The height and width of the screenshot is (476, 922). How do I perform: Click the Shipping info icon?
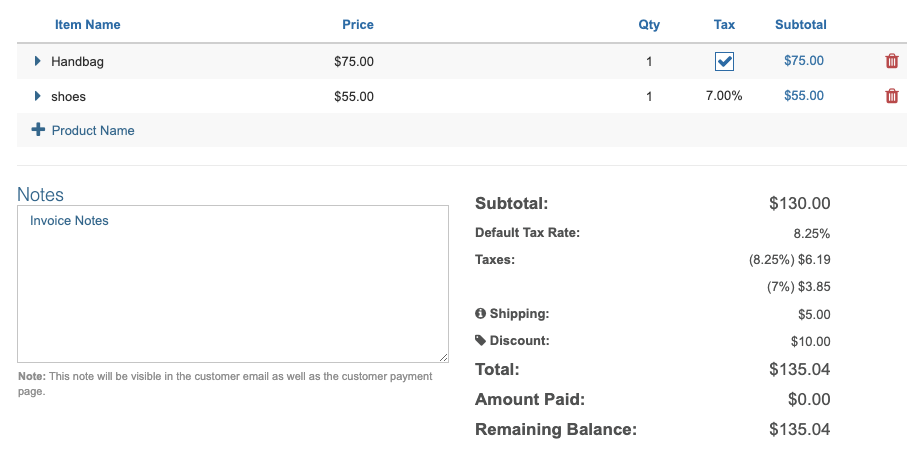481,314
